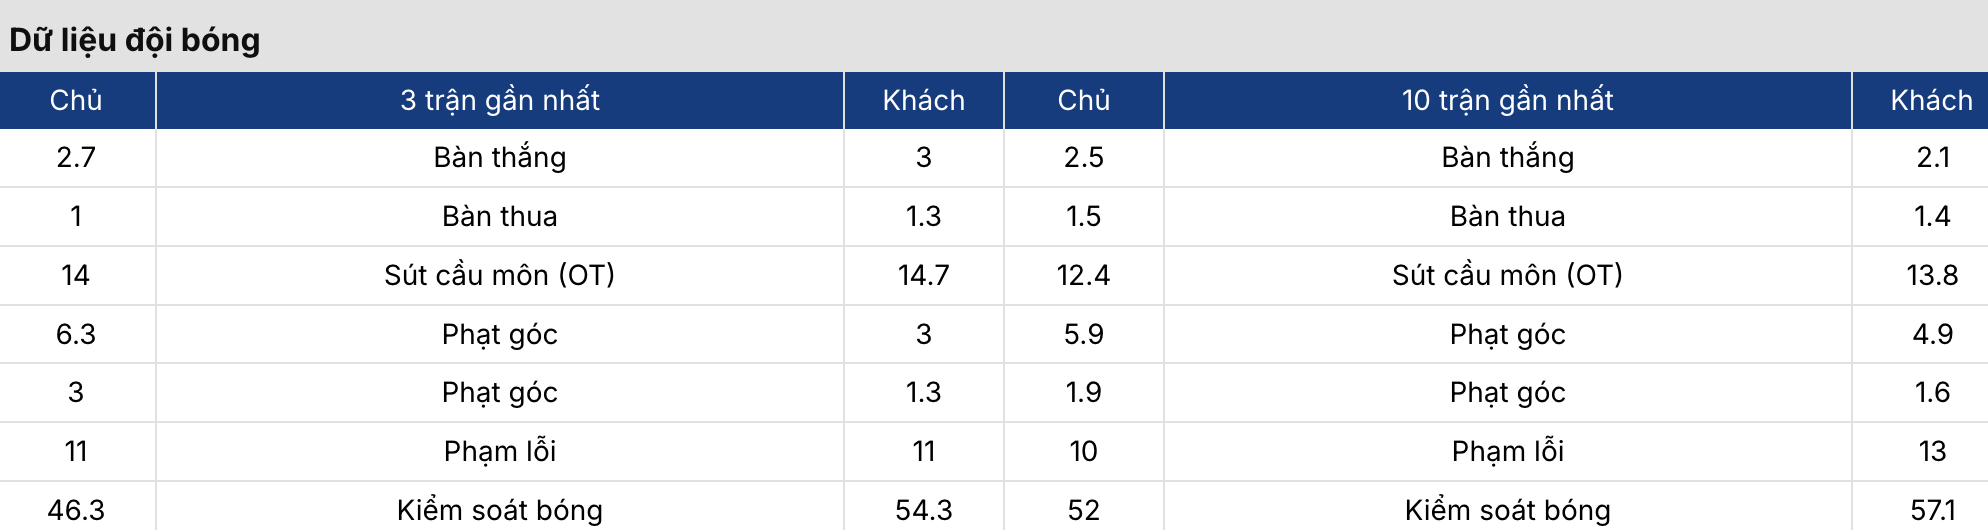Click the home goals value 2.7

(76, 157)
